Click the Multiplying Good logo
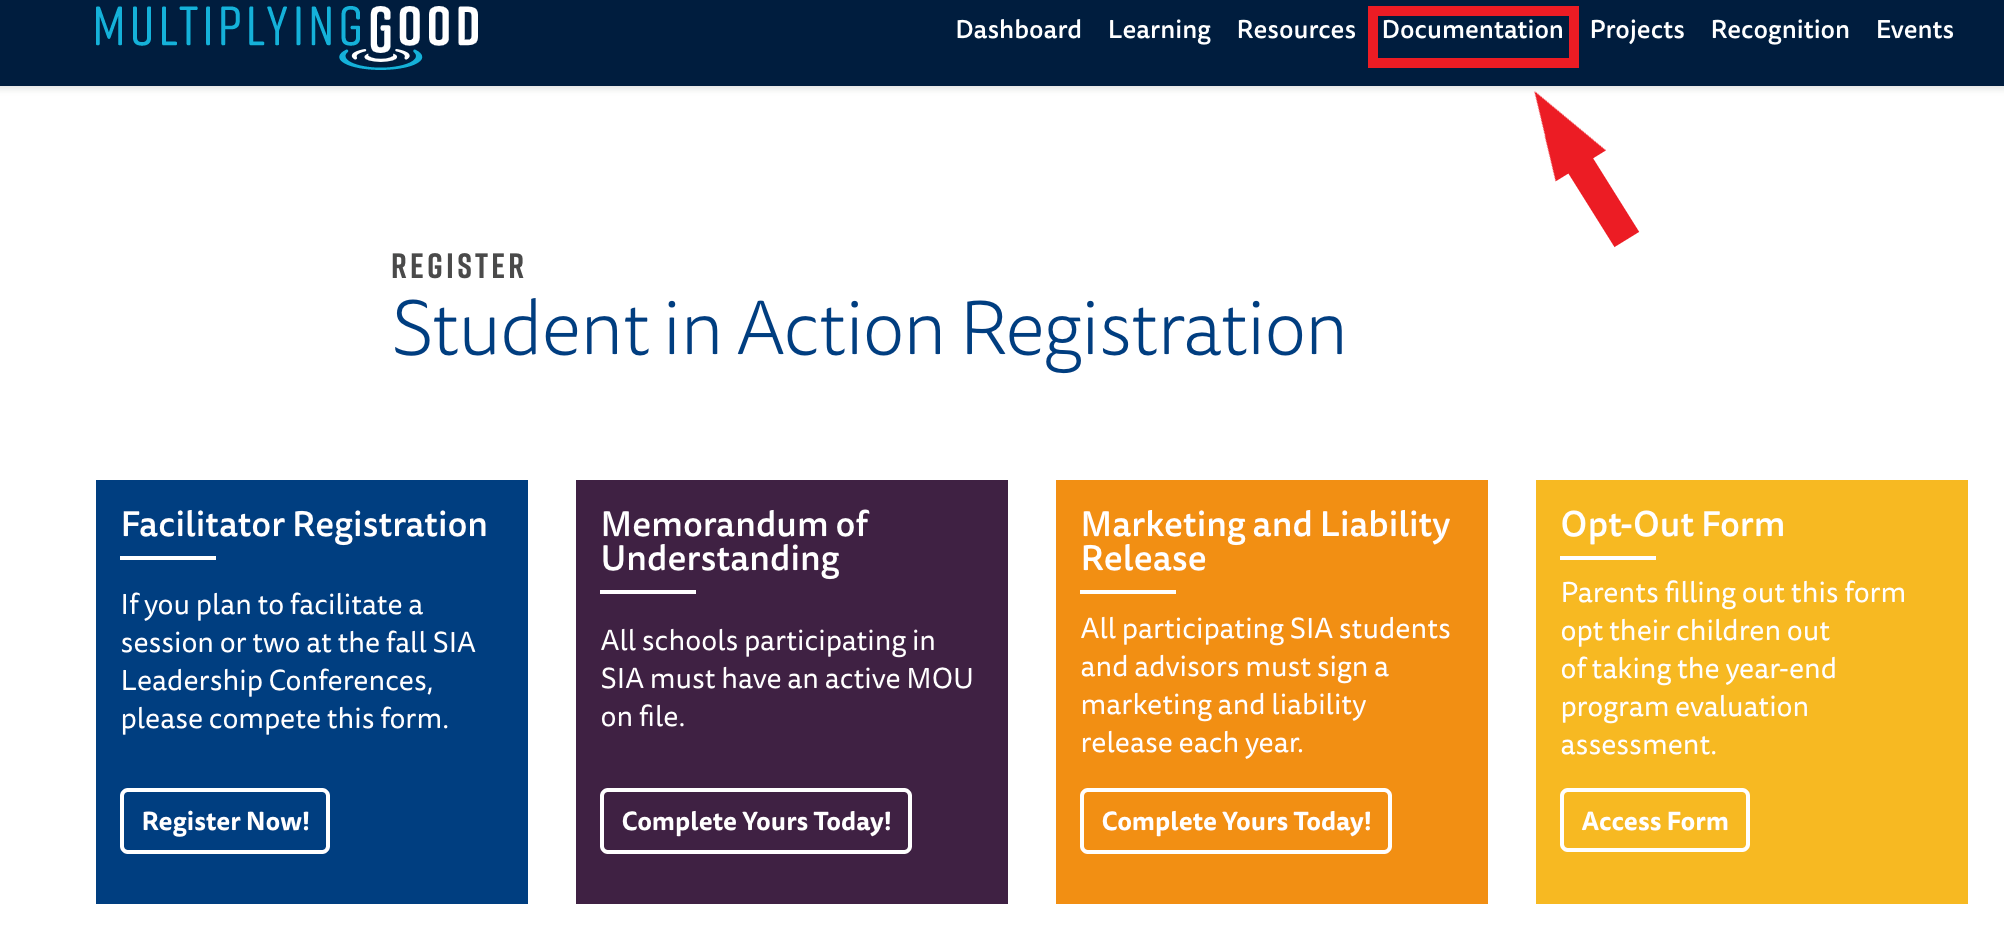 [x=287, y=36]
